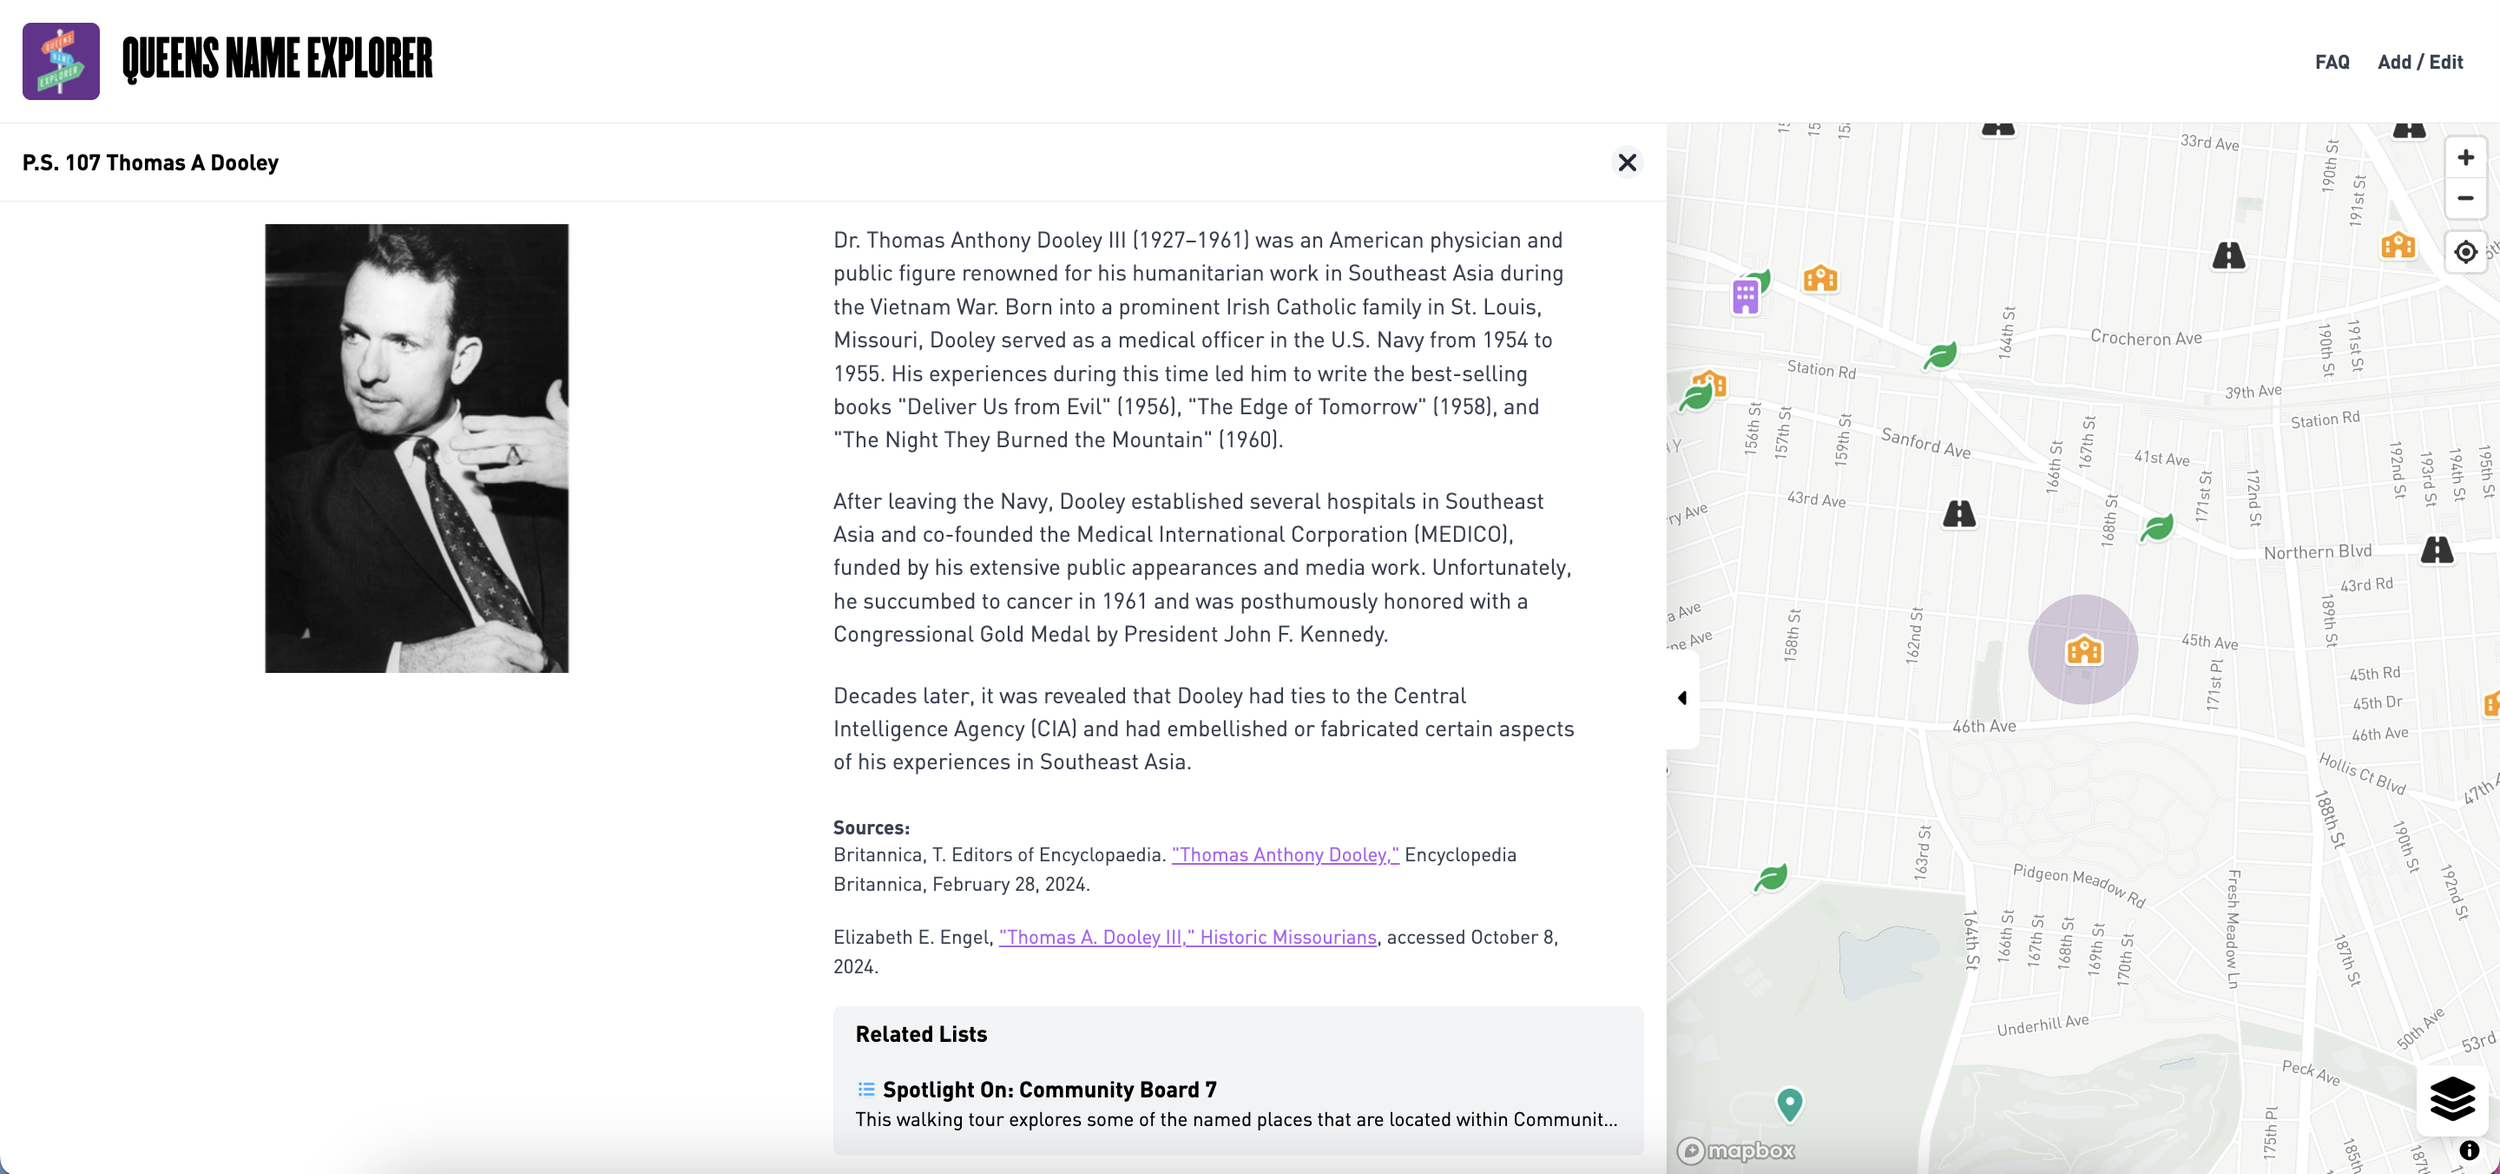Viewport: 2500px width, 1174px height.
Task: Click the binoculars marker near 43rd Ave
Action: tap(1959, 514)
